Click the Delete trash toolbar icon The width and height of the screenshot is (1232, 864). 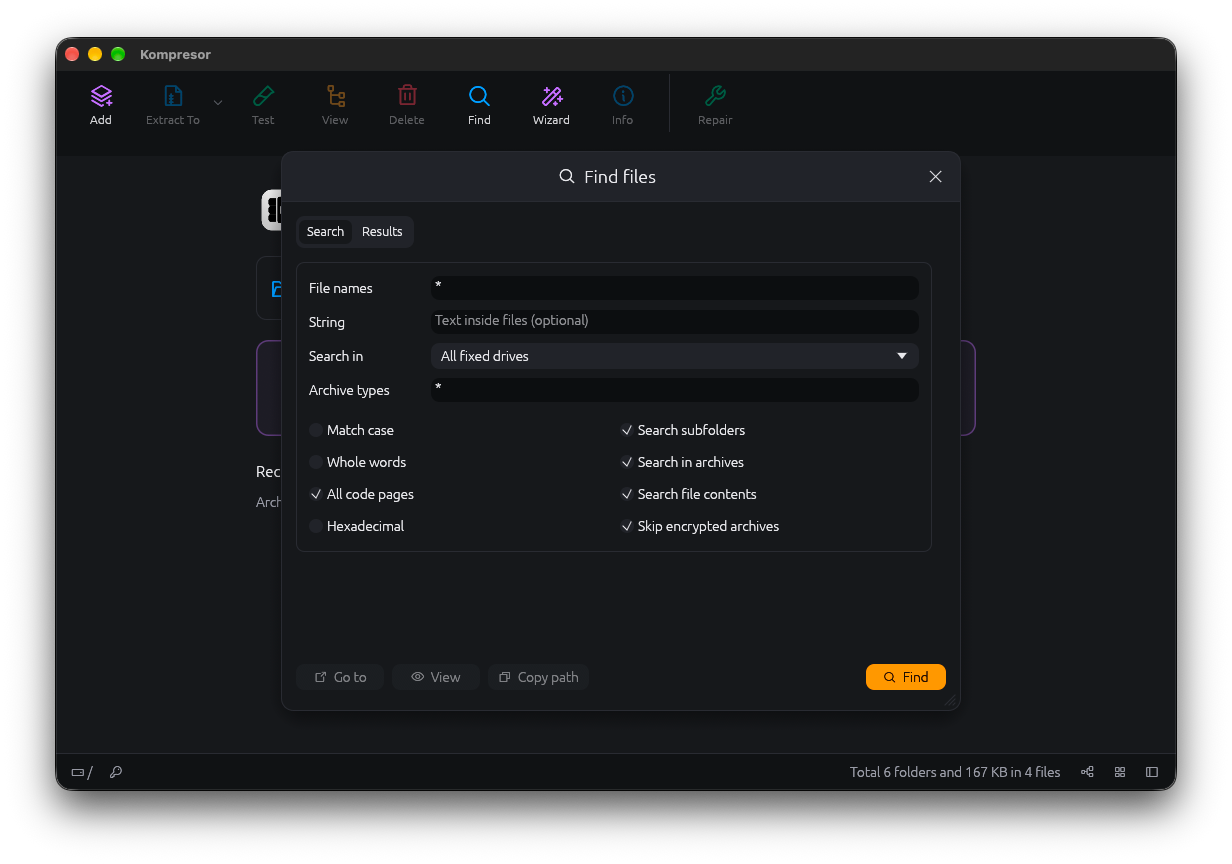[407, 96]
